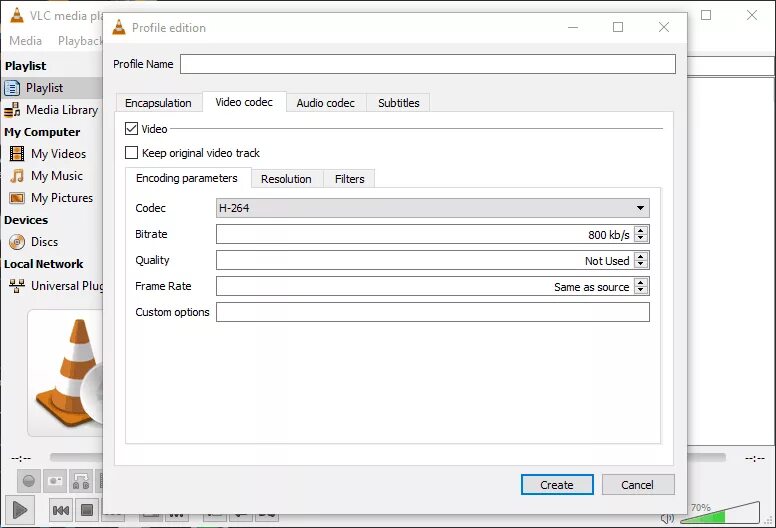Click the VLC cone thumbnail
776x528 pixels.
coord(67,374)
